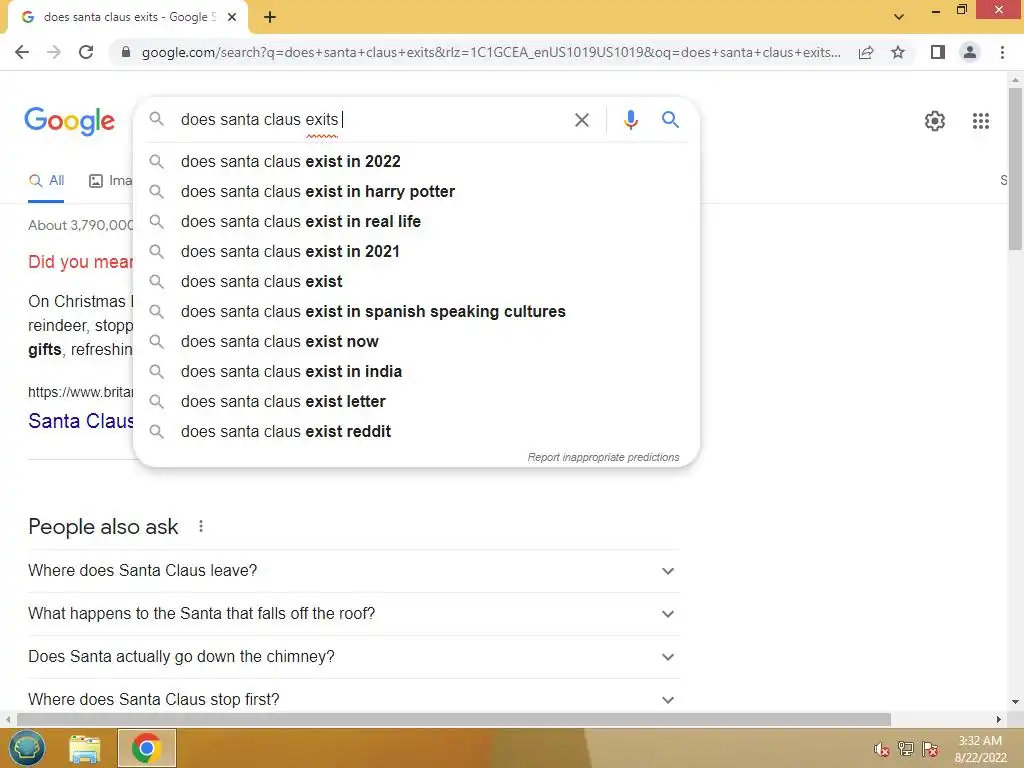1024x768 pixels.
Task: Click the scroll right arrow at bottom
Action: 999,720
